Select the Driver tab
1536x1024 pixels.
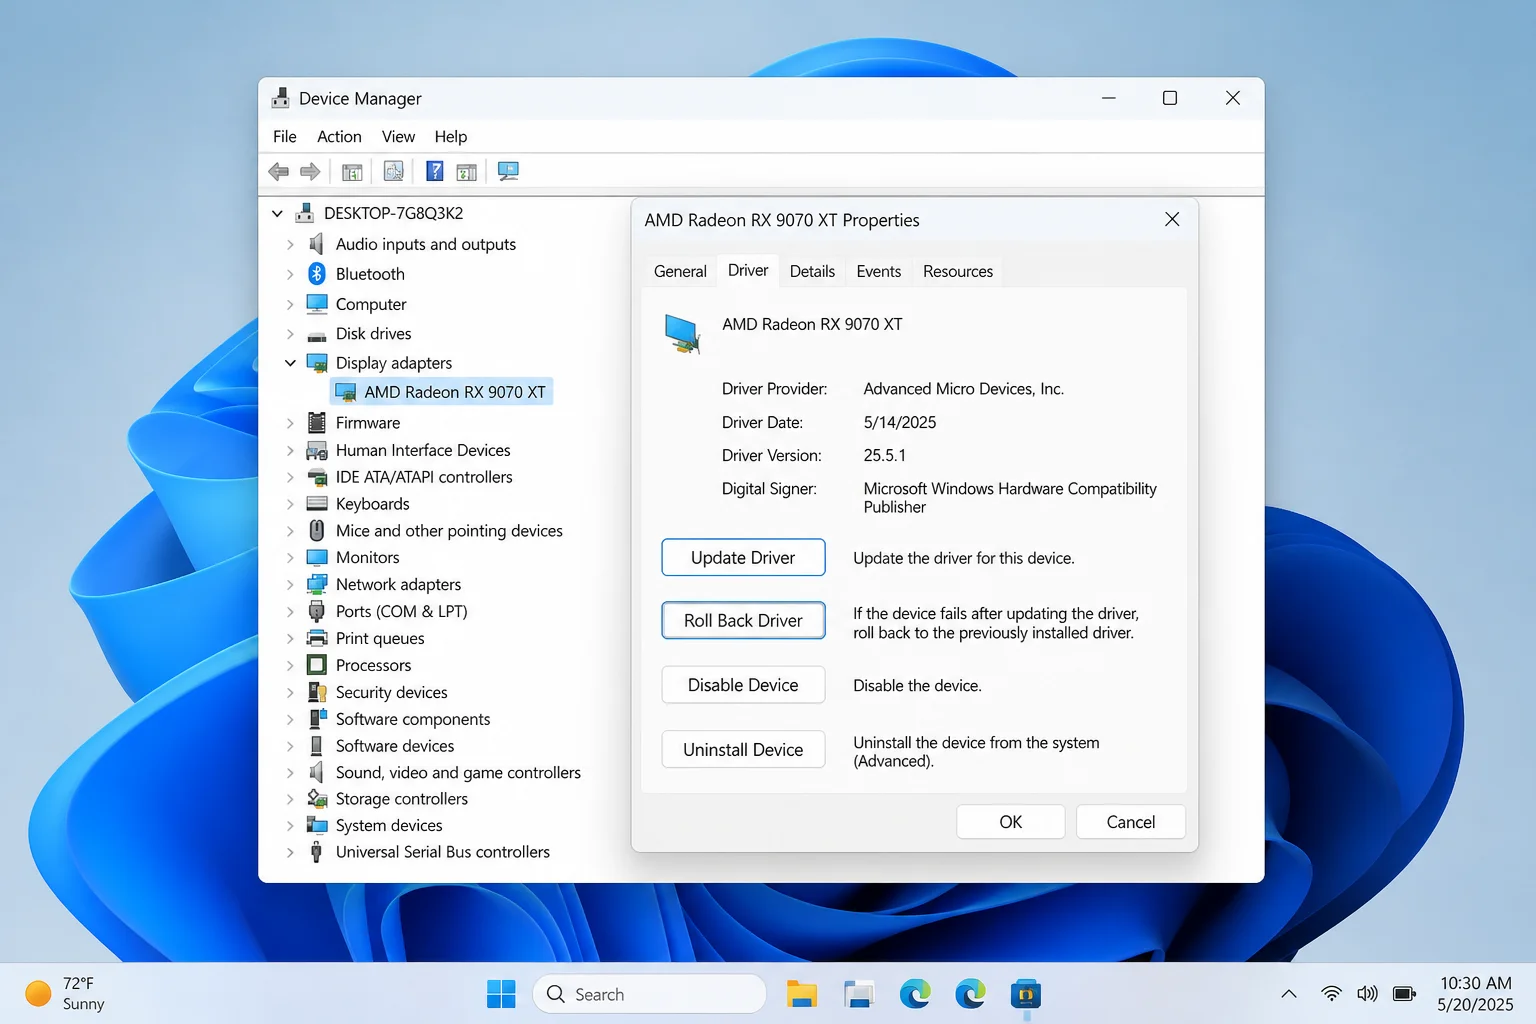[748, 271]
